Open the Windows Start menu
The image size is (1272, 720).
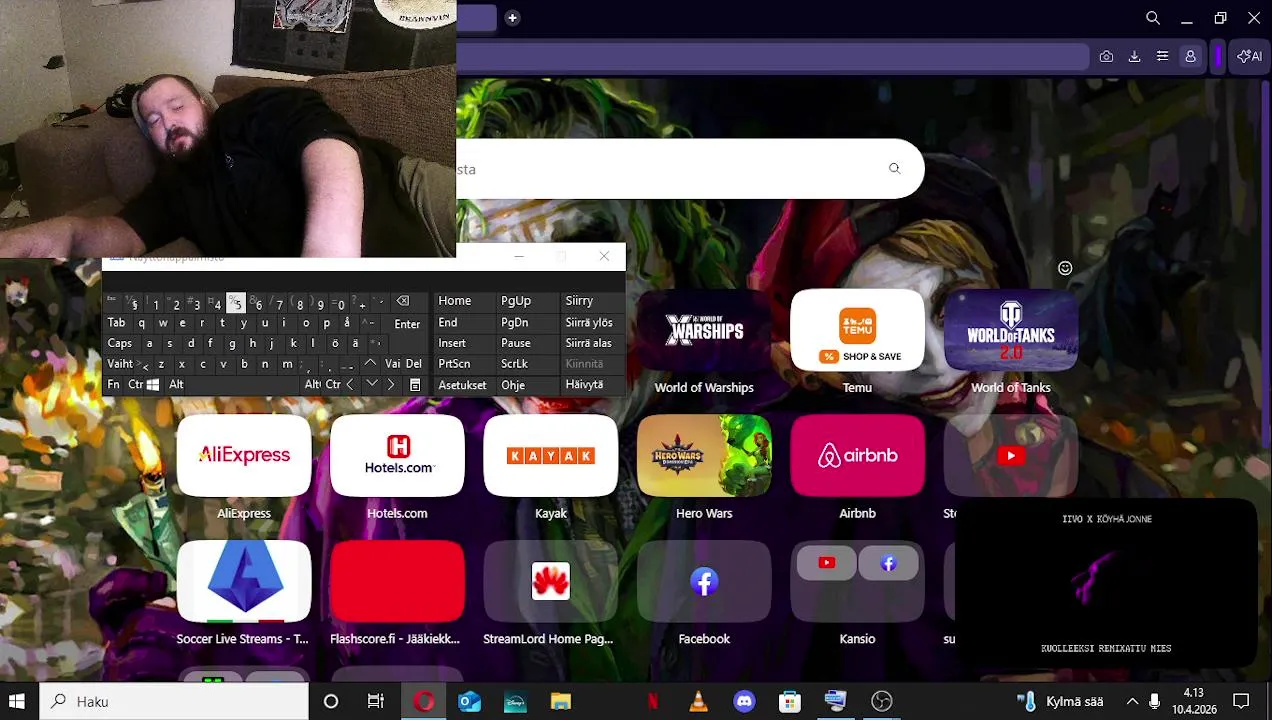(17, 701)
